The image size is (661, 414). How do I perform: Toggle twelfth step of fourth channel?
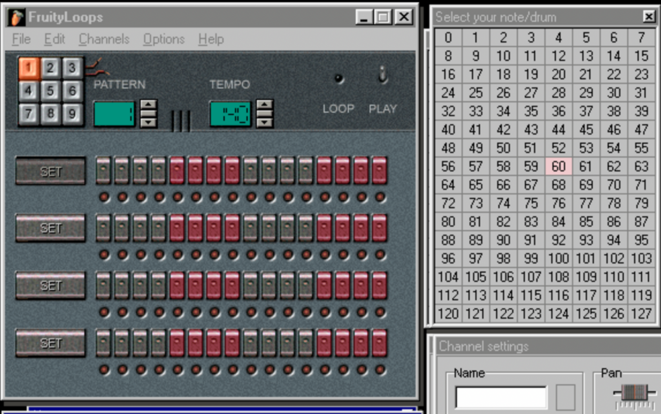(306, 343)
